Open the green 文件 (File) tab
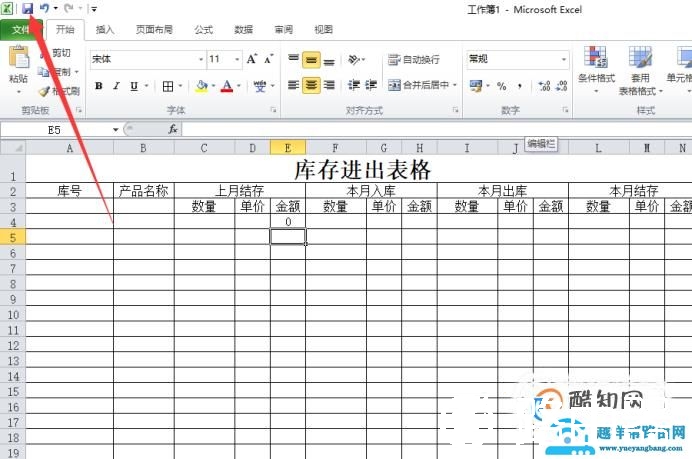Screen dimensions: 692x459 coord(20,30)
